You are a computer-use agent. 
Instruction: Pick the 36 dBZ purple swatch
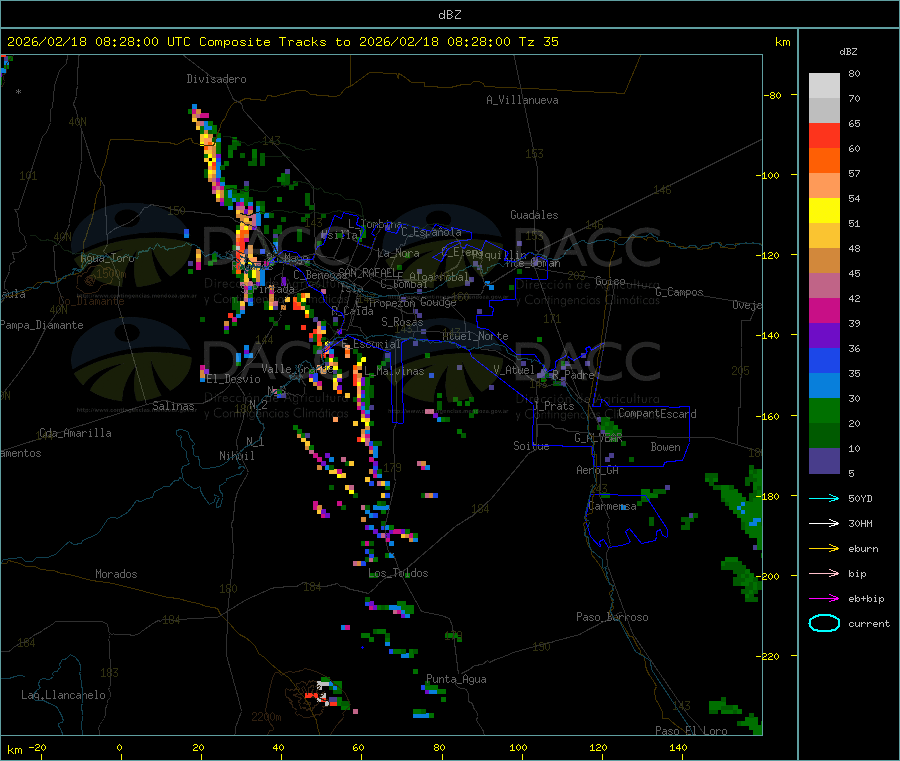824,336
